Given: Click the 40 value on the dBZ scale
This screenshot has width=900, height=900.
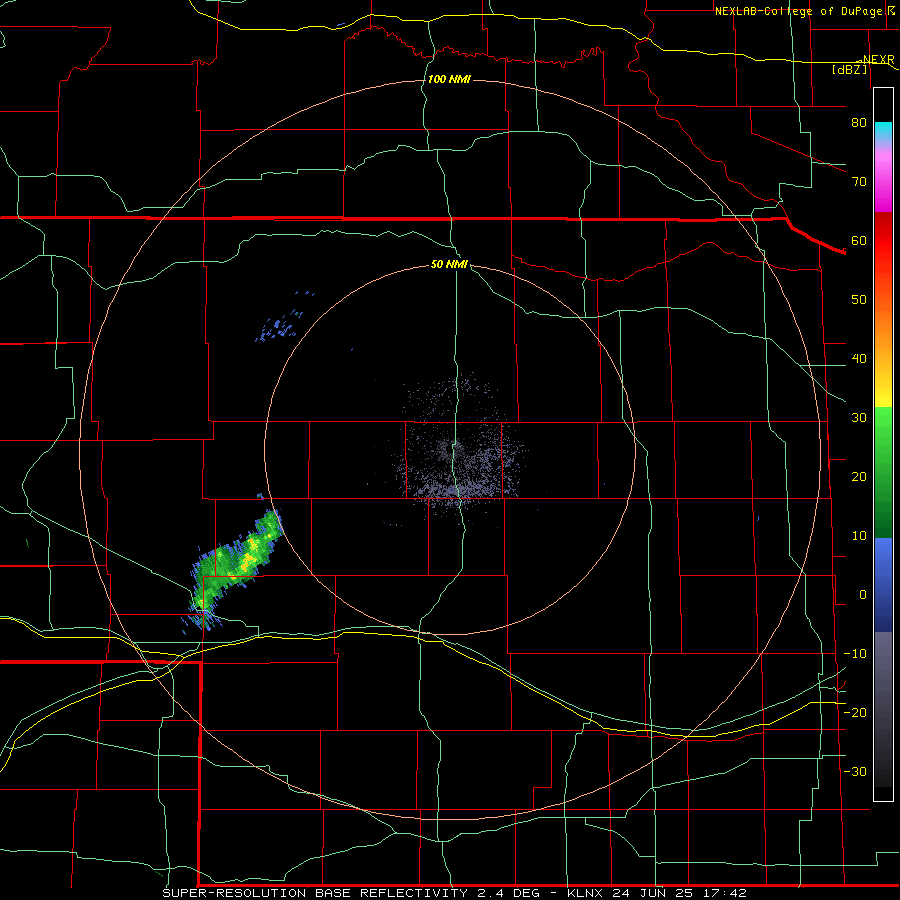Looking at the screenshot, I should pyautogui.click(x=859, y=359).
